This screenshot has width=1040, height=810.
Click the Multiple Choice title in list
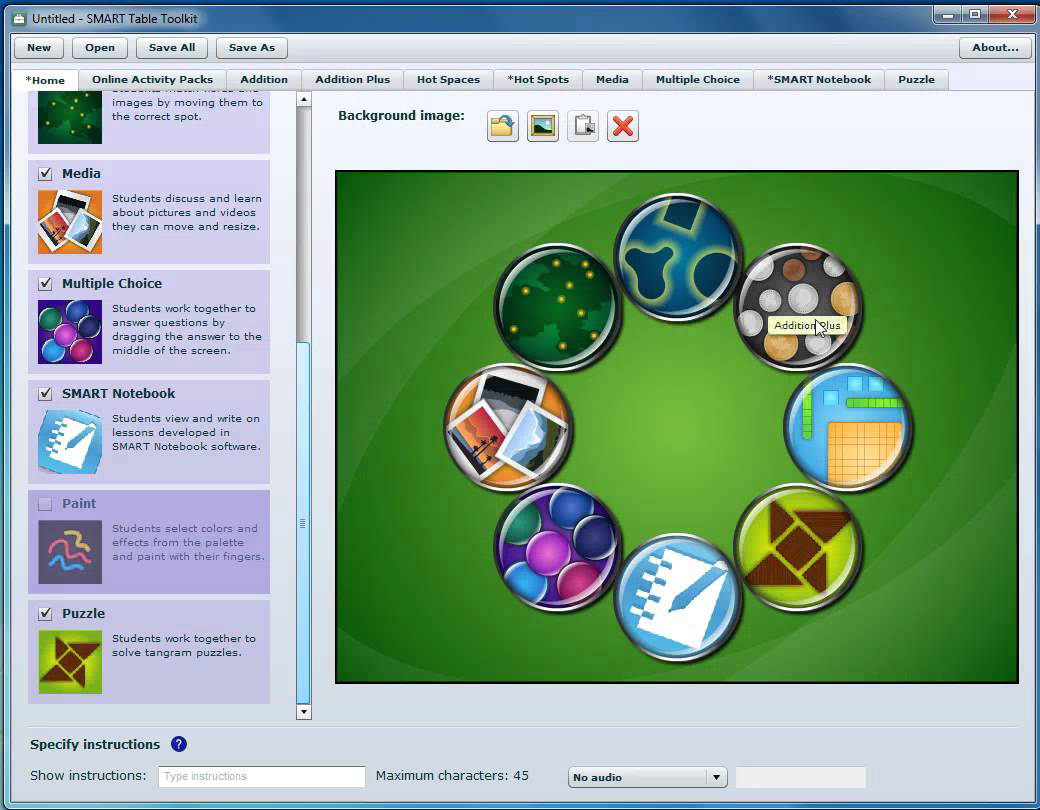click(x=112, y=283)
